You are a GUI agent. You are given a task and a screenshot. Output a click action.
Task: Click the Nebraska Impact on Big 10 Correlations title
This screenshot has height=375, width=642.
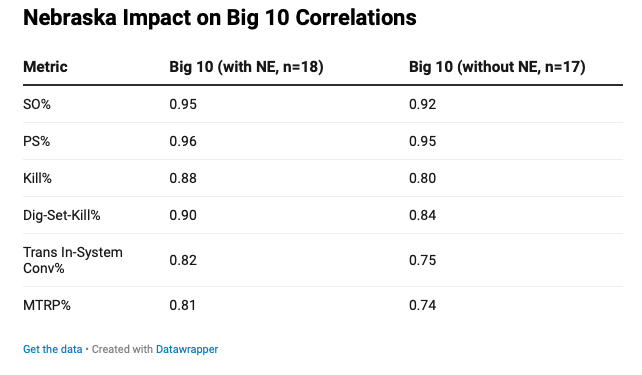[x=219, y=18]
